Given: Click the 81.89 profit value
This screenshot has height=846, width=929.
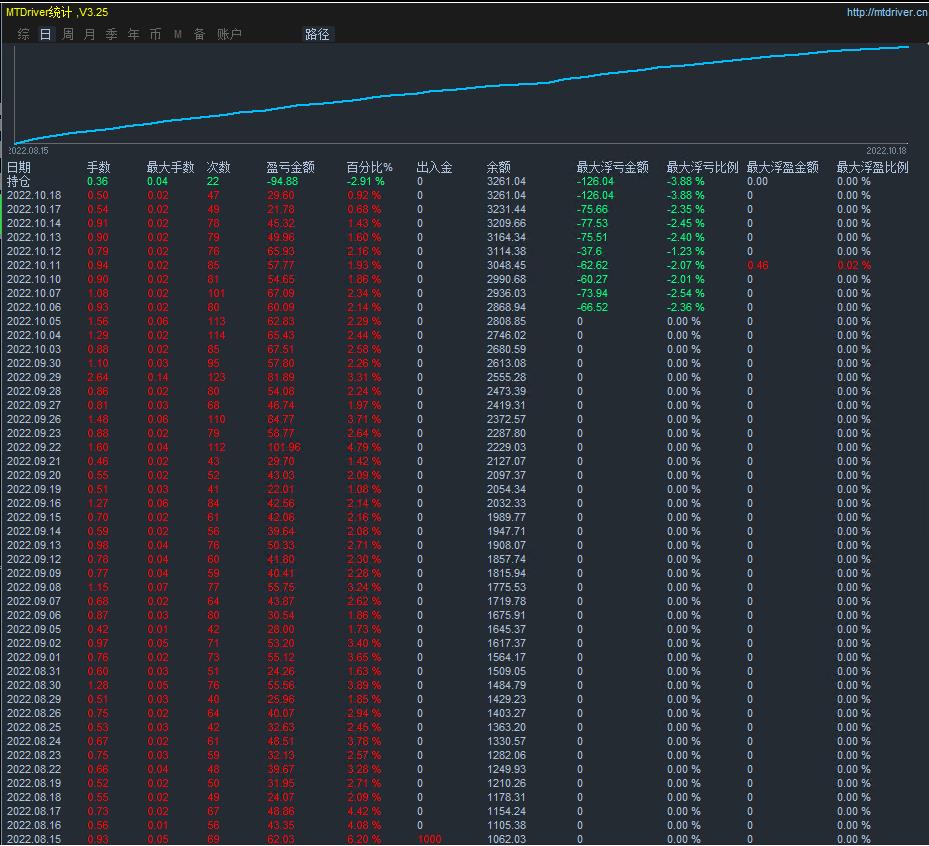Looking at the screenshot, I should tap(281, 377).
